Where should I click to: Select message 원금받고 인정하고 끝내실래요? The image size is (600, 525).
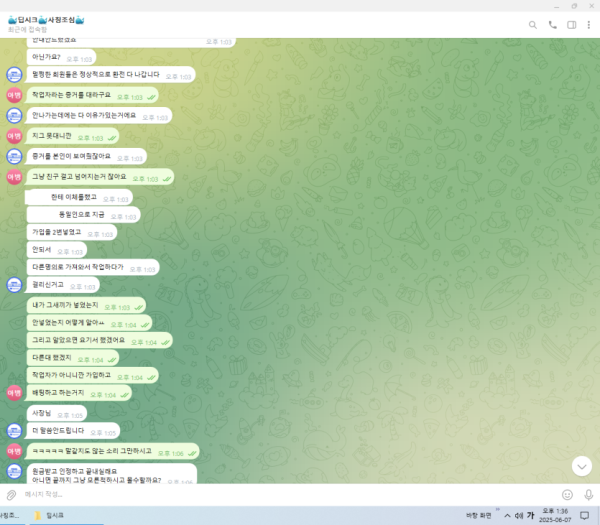pyautogui.click(x=112, y=474)
